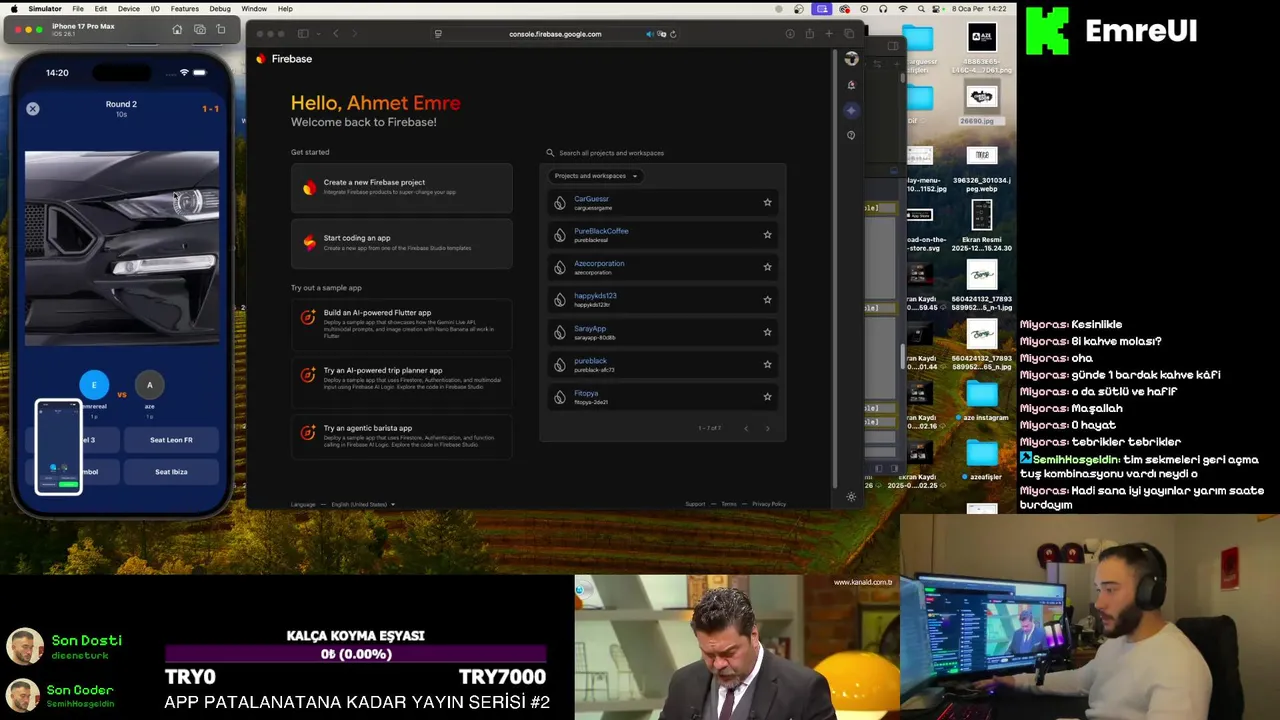Open the Simulator File menu

(x=77, y=9)
